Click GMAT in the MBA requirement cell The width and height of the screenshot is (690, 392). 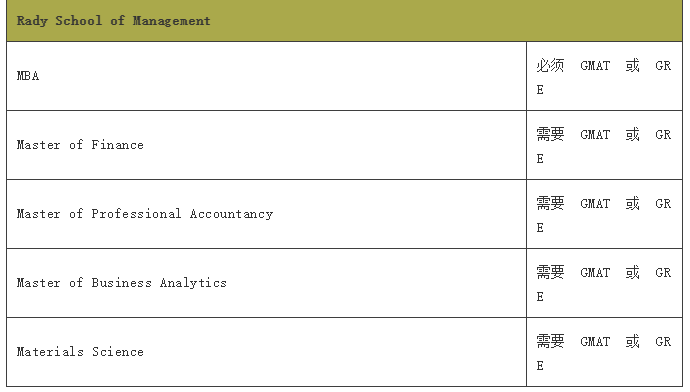[595, 66]
